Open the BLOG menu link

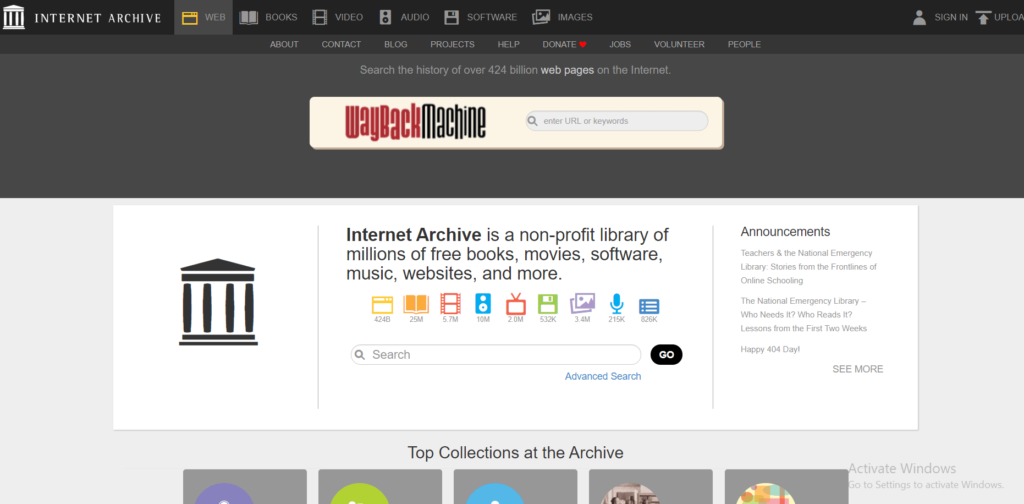point(396,44)
